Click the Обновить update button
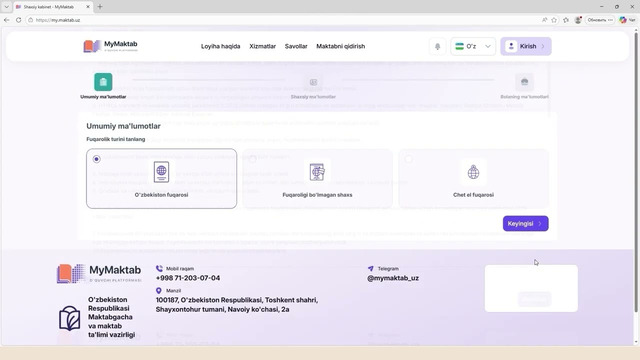640x360 pixels. click(x=600, y=20)
